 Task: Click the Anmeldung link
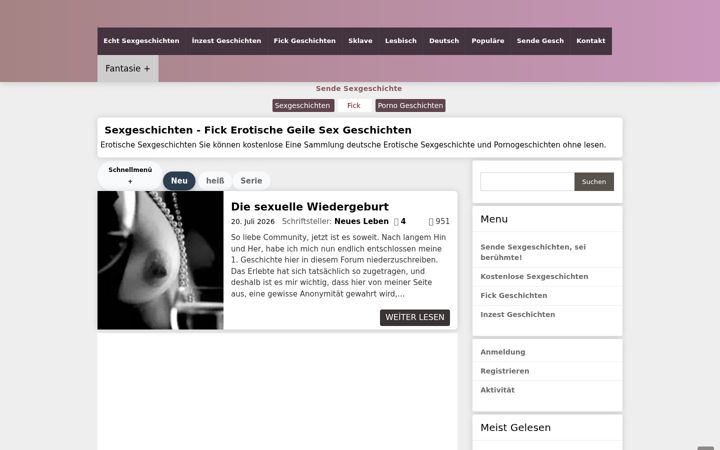point(503,352)
